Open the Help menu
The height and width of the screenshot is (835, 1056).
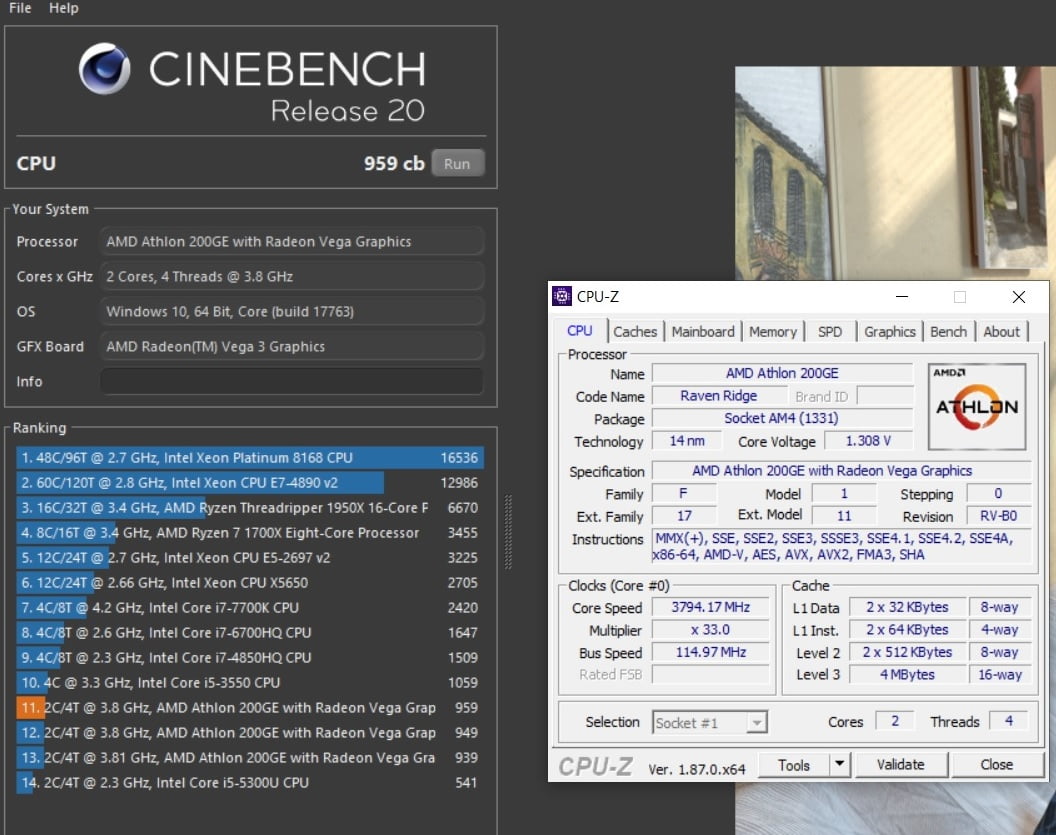tap(64, 8)
